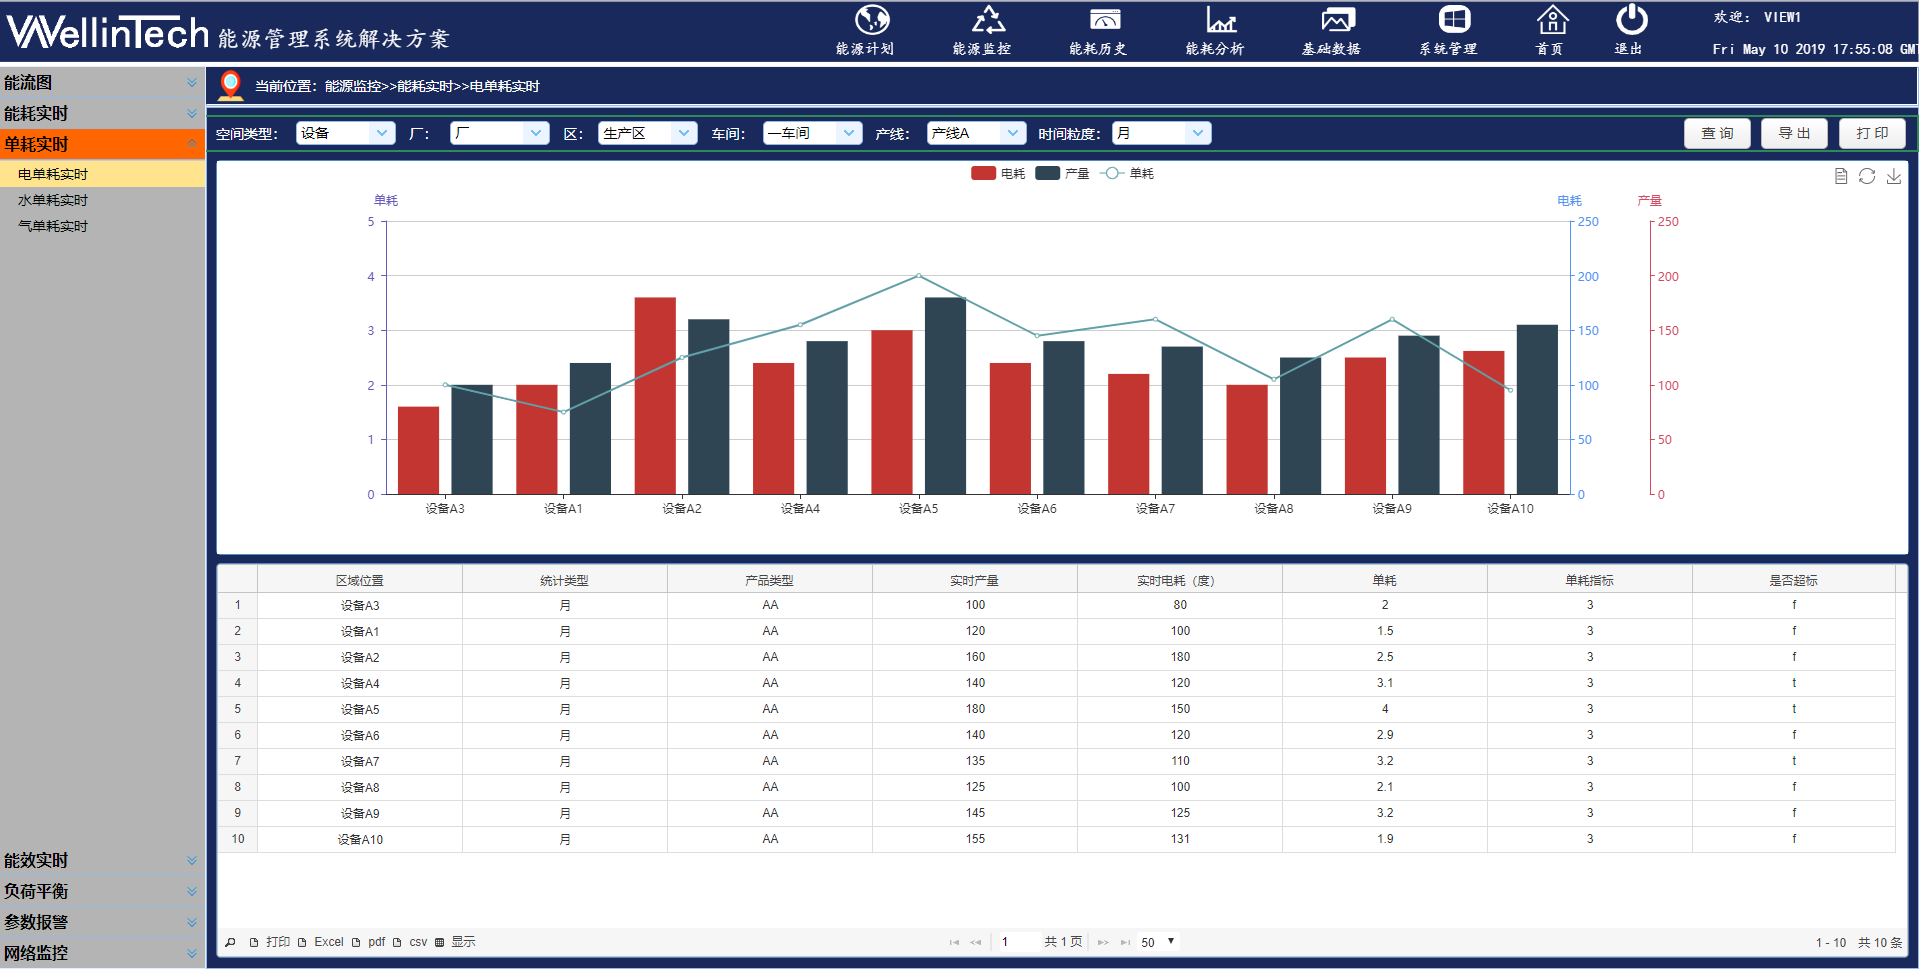Refresh the chart with restore icon

pyautogui.click(x=1867, y=176)
